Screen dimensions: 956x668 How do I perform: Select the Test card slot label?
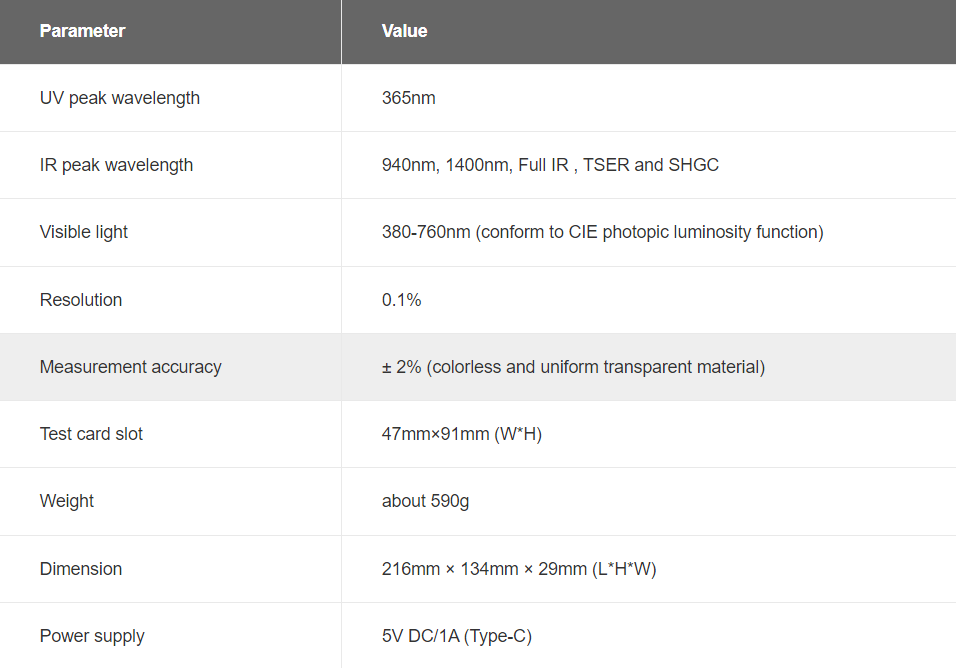click(91, 434)
